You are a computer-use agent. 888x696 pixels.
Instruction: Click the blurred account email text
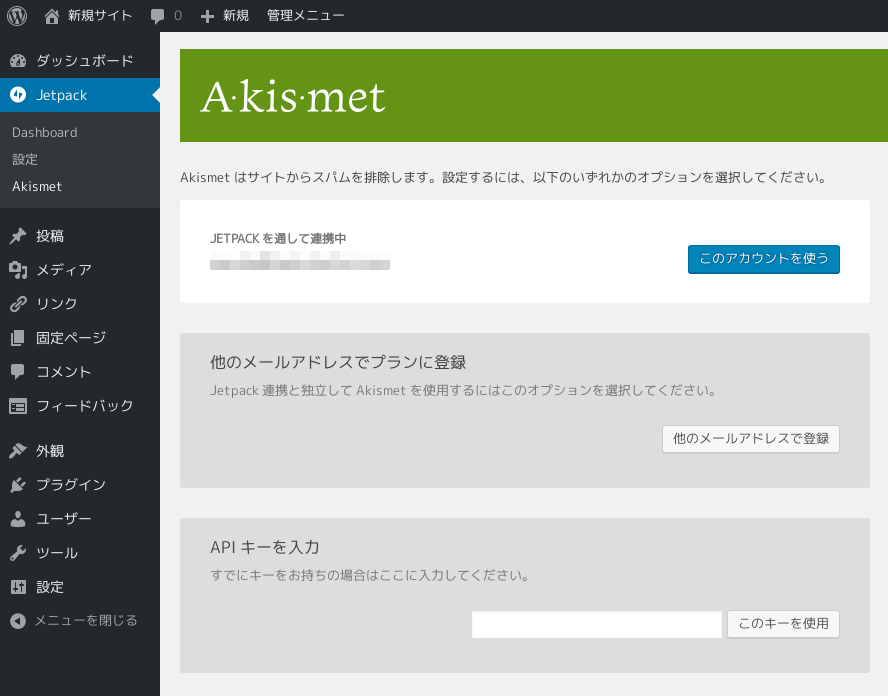[300, 261]
